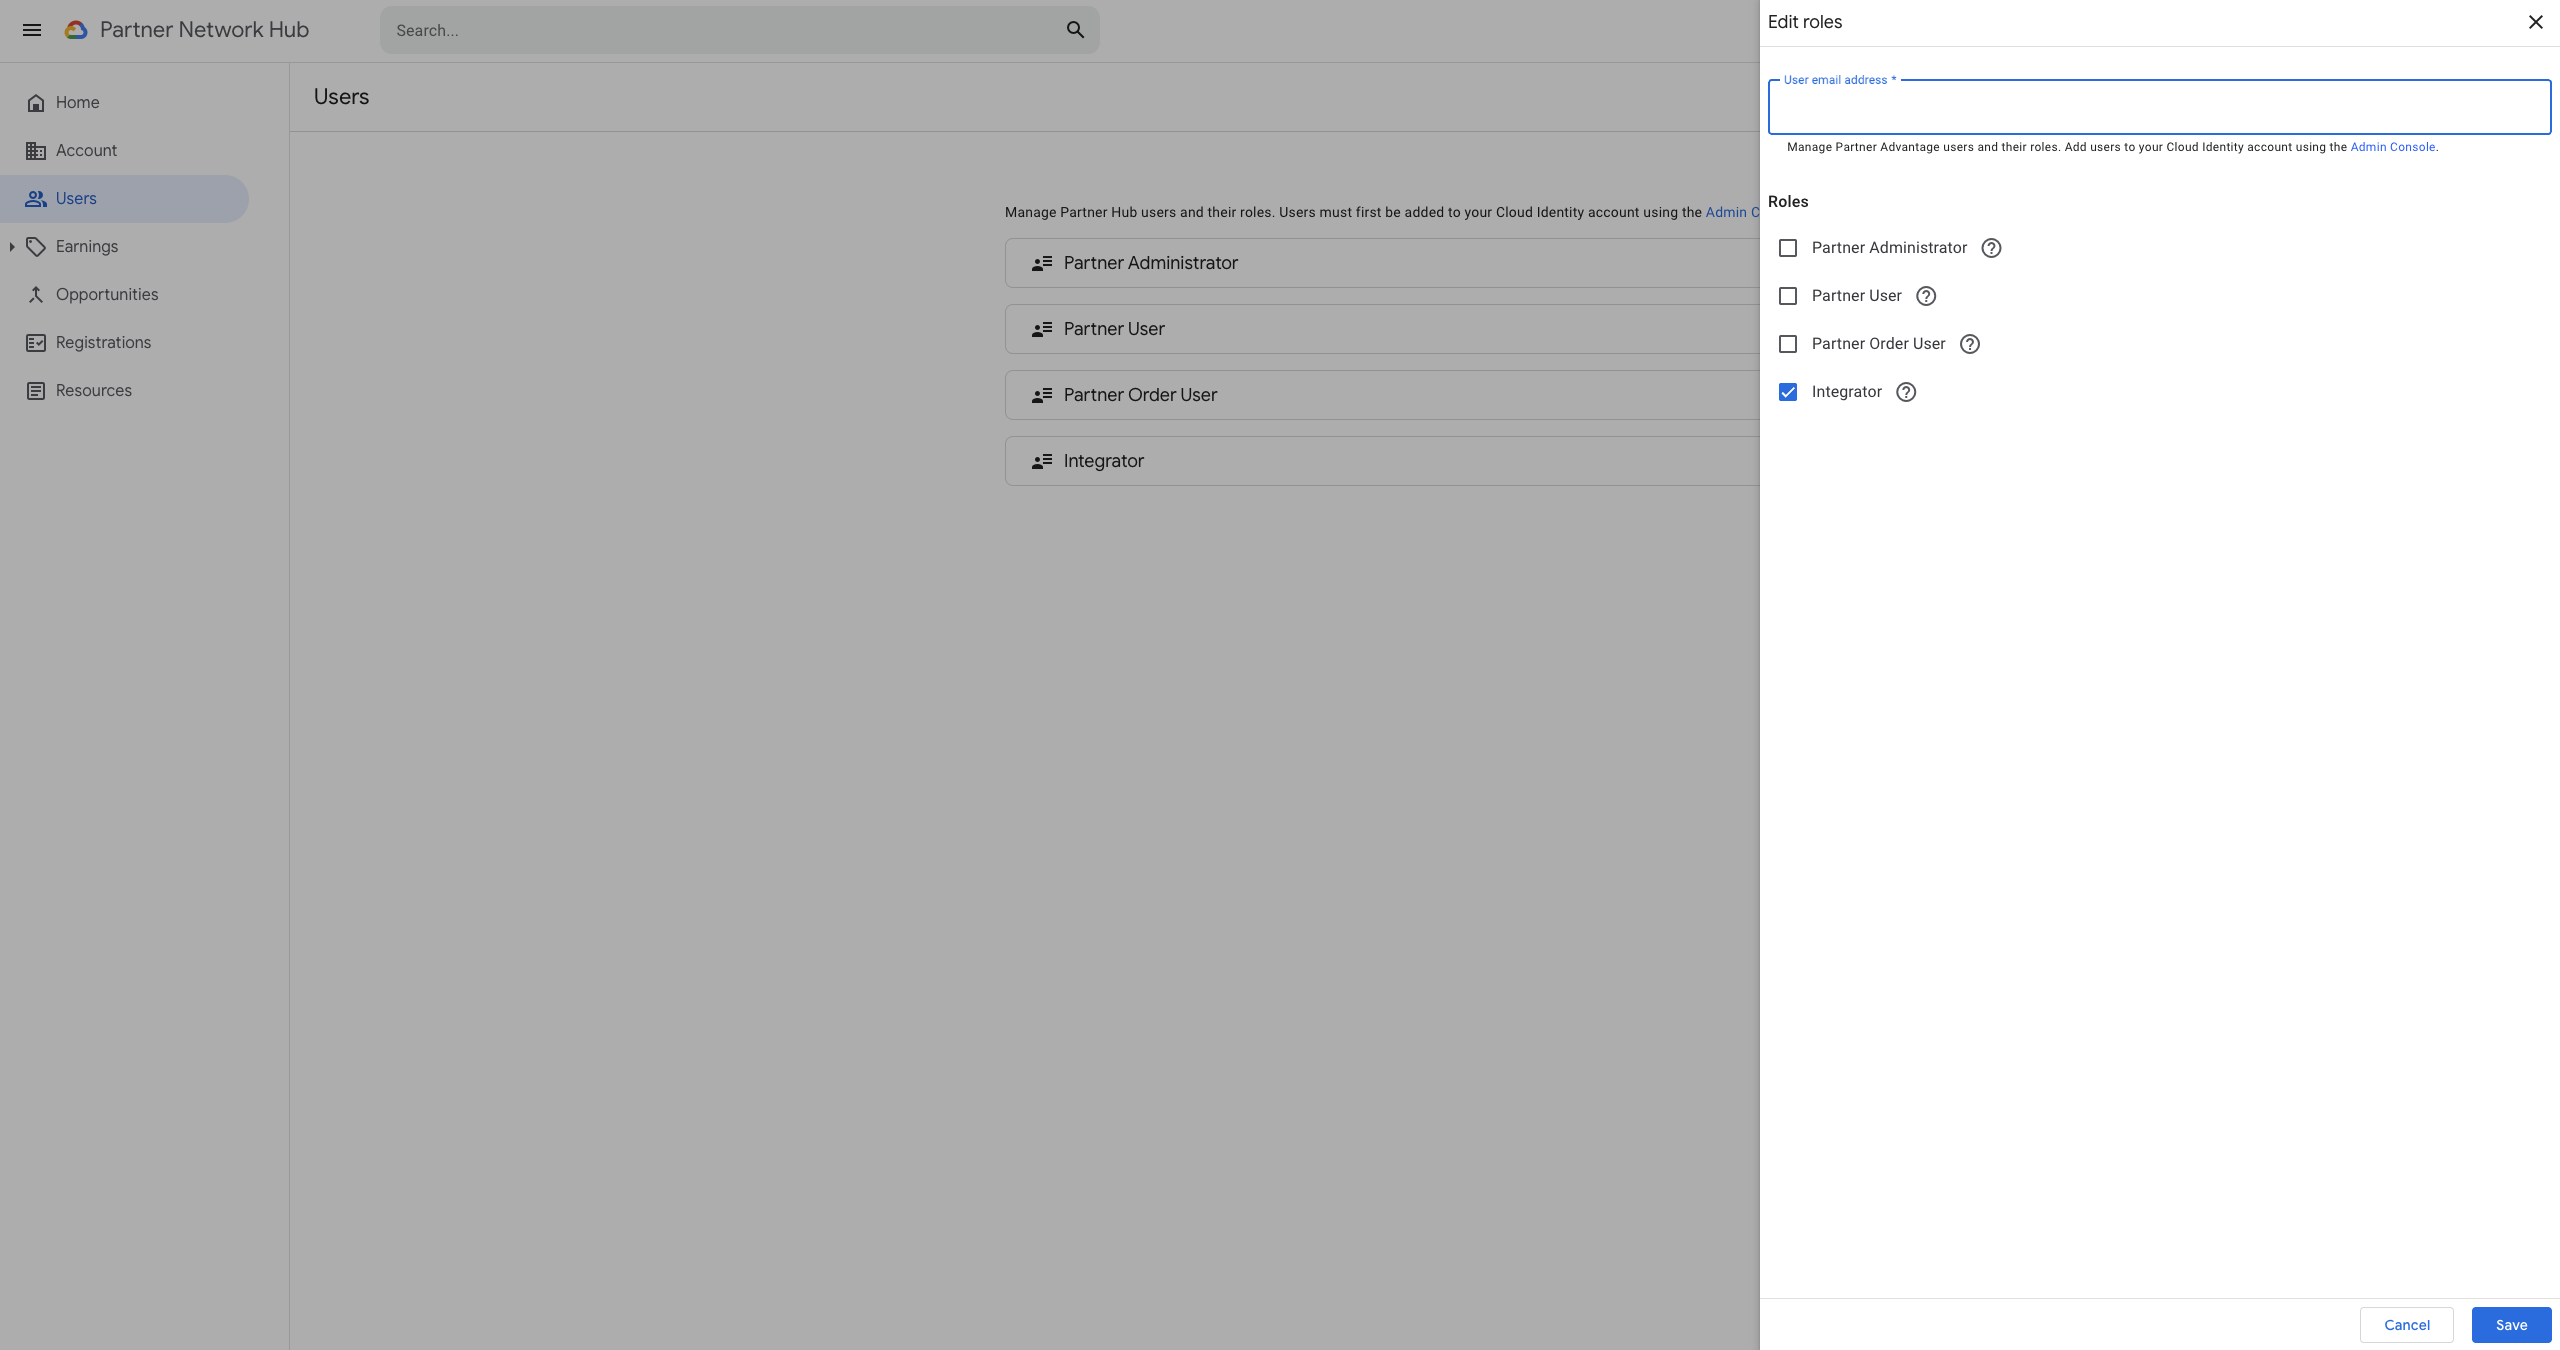The height and width of the screenshot is (1350, 2560).
Task: Open the Earnings section
Action: pos(124,247)
